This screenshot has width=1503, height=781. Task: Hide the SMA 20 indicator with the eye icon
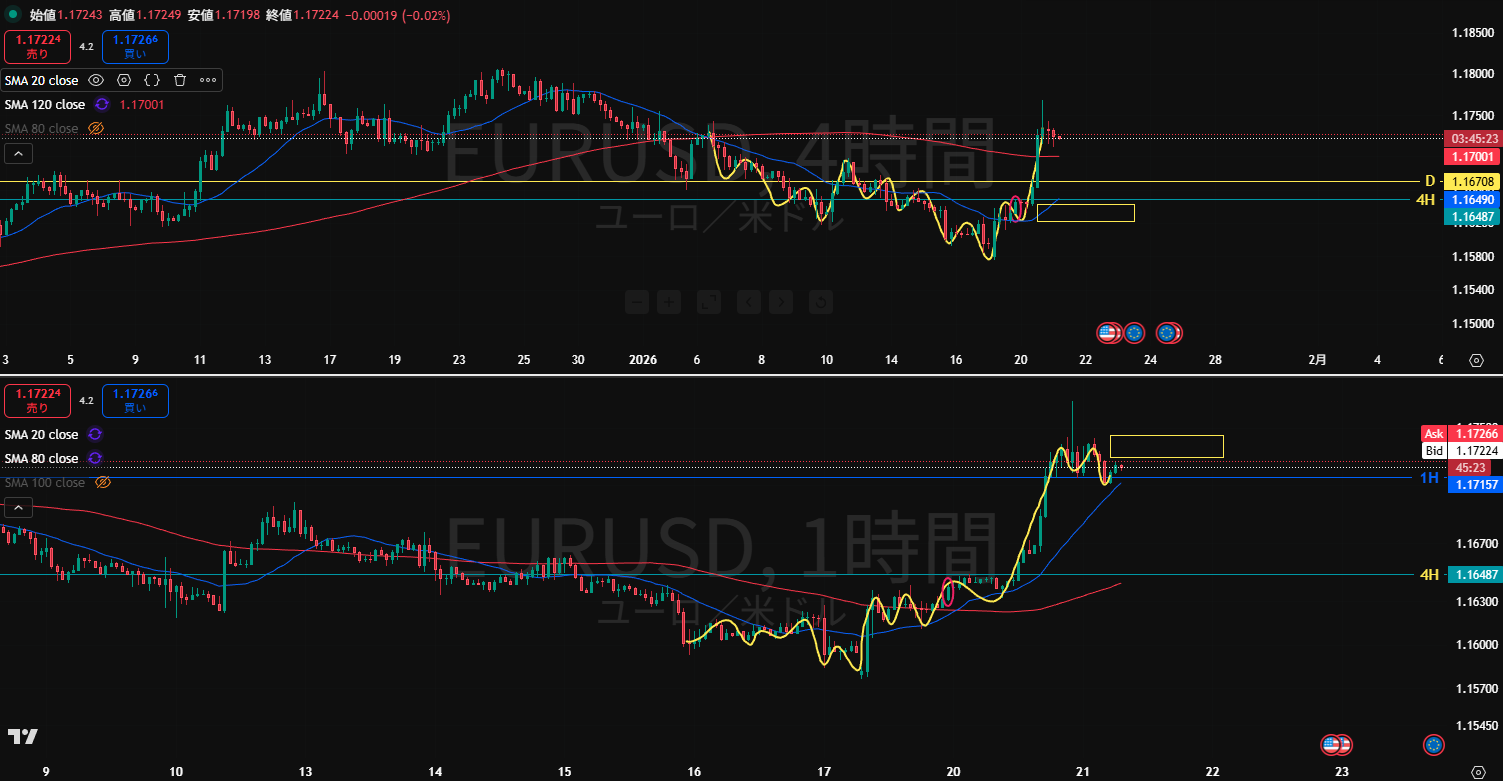point(96,80)
